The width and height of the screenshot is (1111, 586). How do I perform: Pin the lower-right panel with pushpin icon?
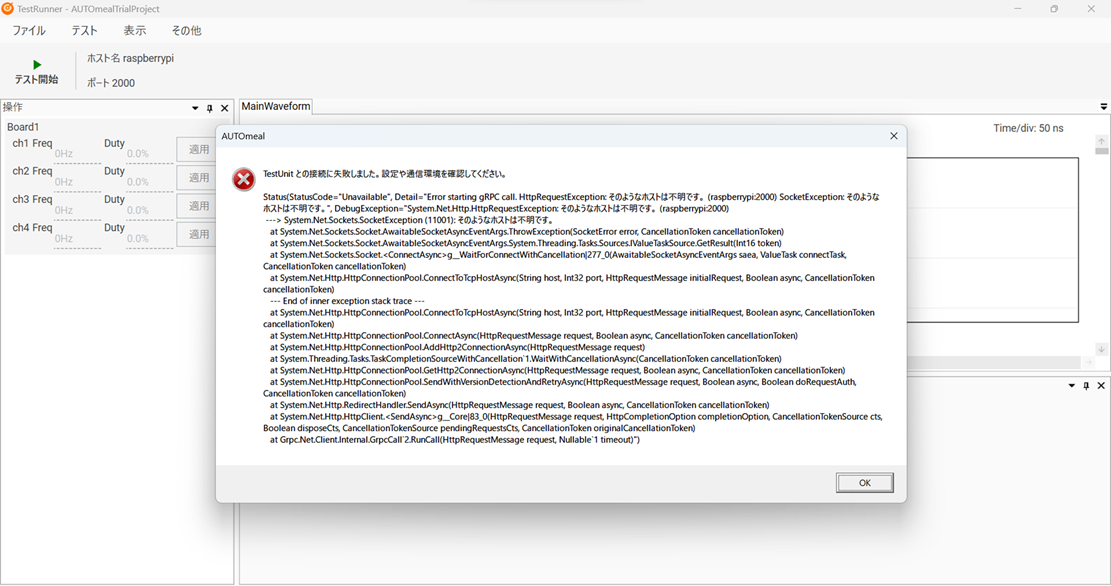(1086, 386)
